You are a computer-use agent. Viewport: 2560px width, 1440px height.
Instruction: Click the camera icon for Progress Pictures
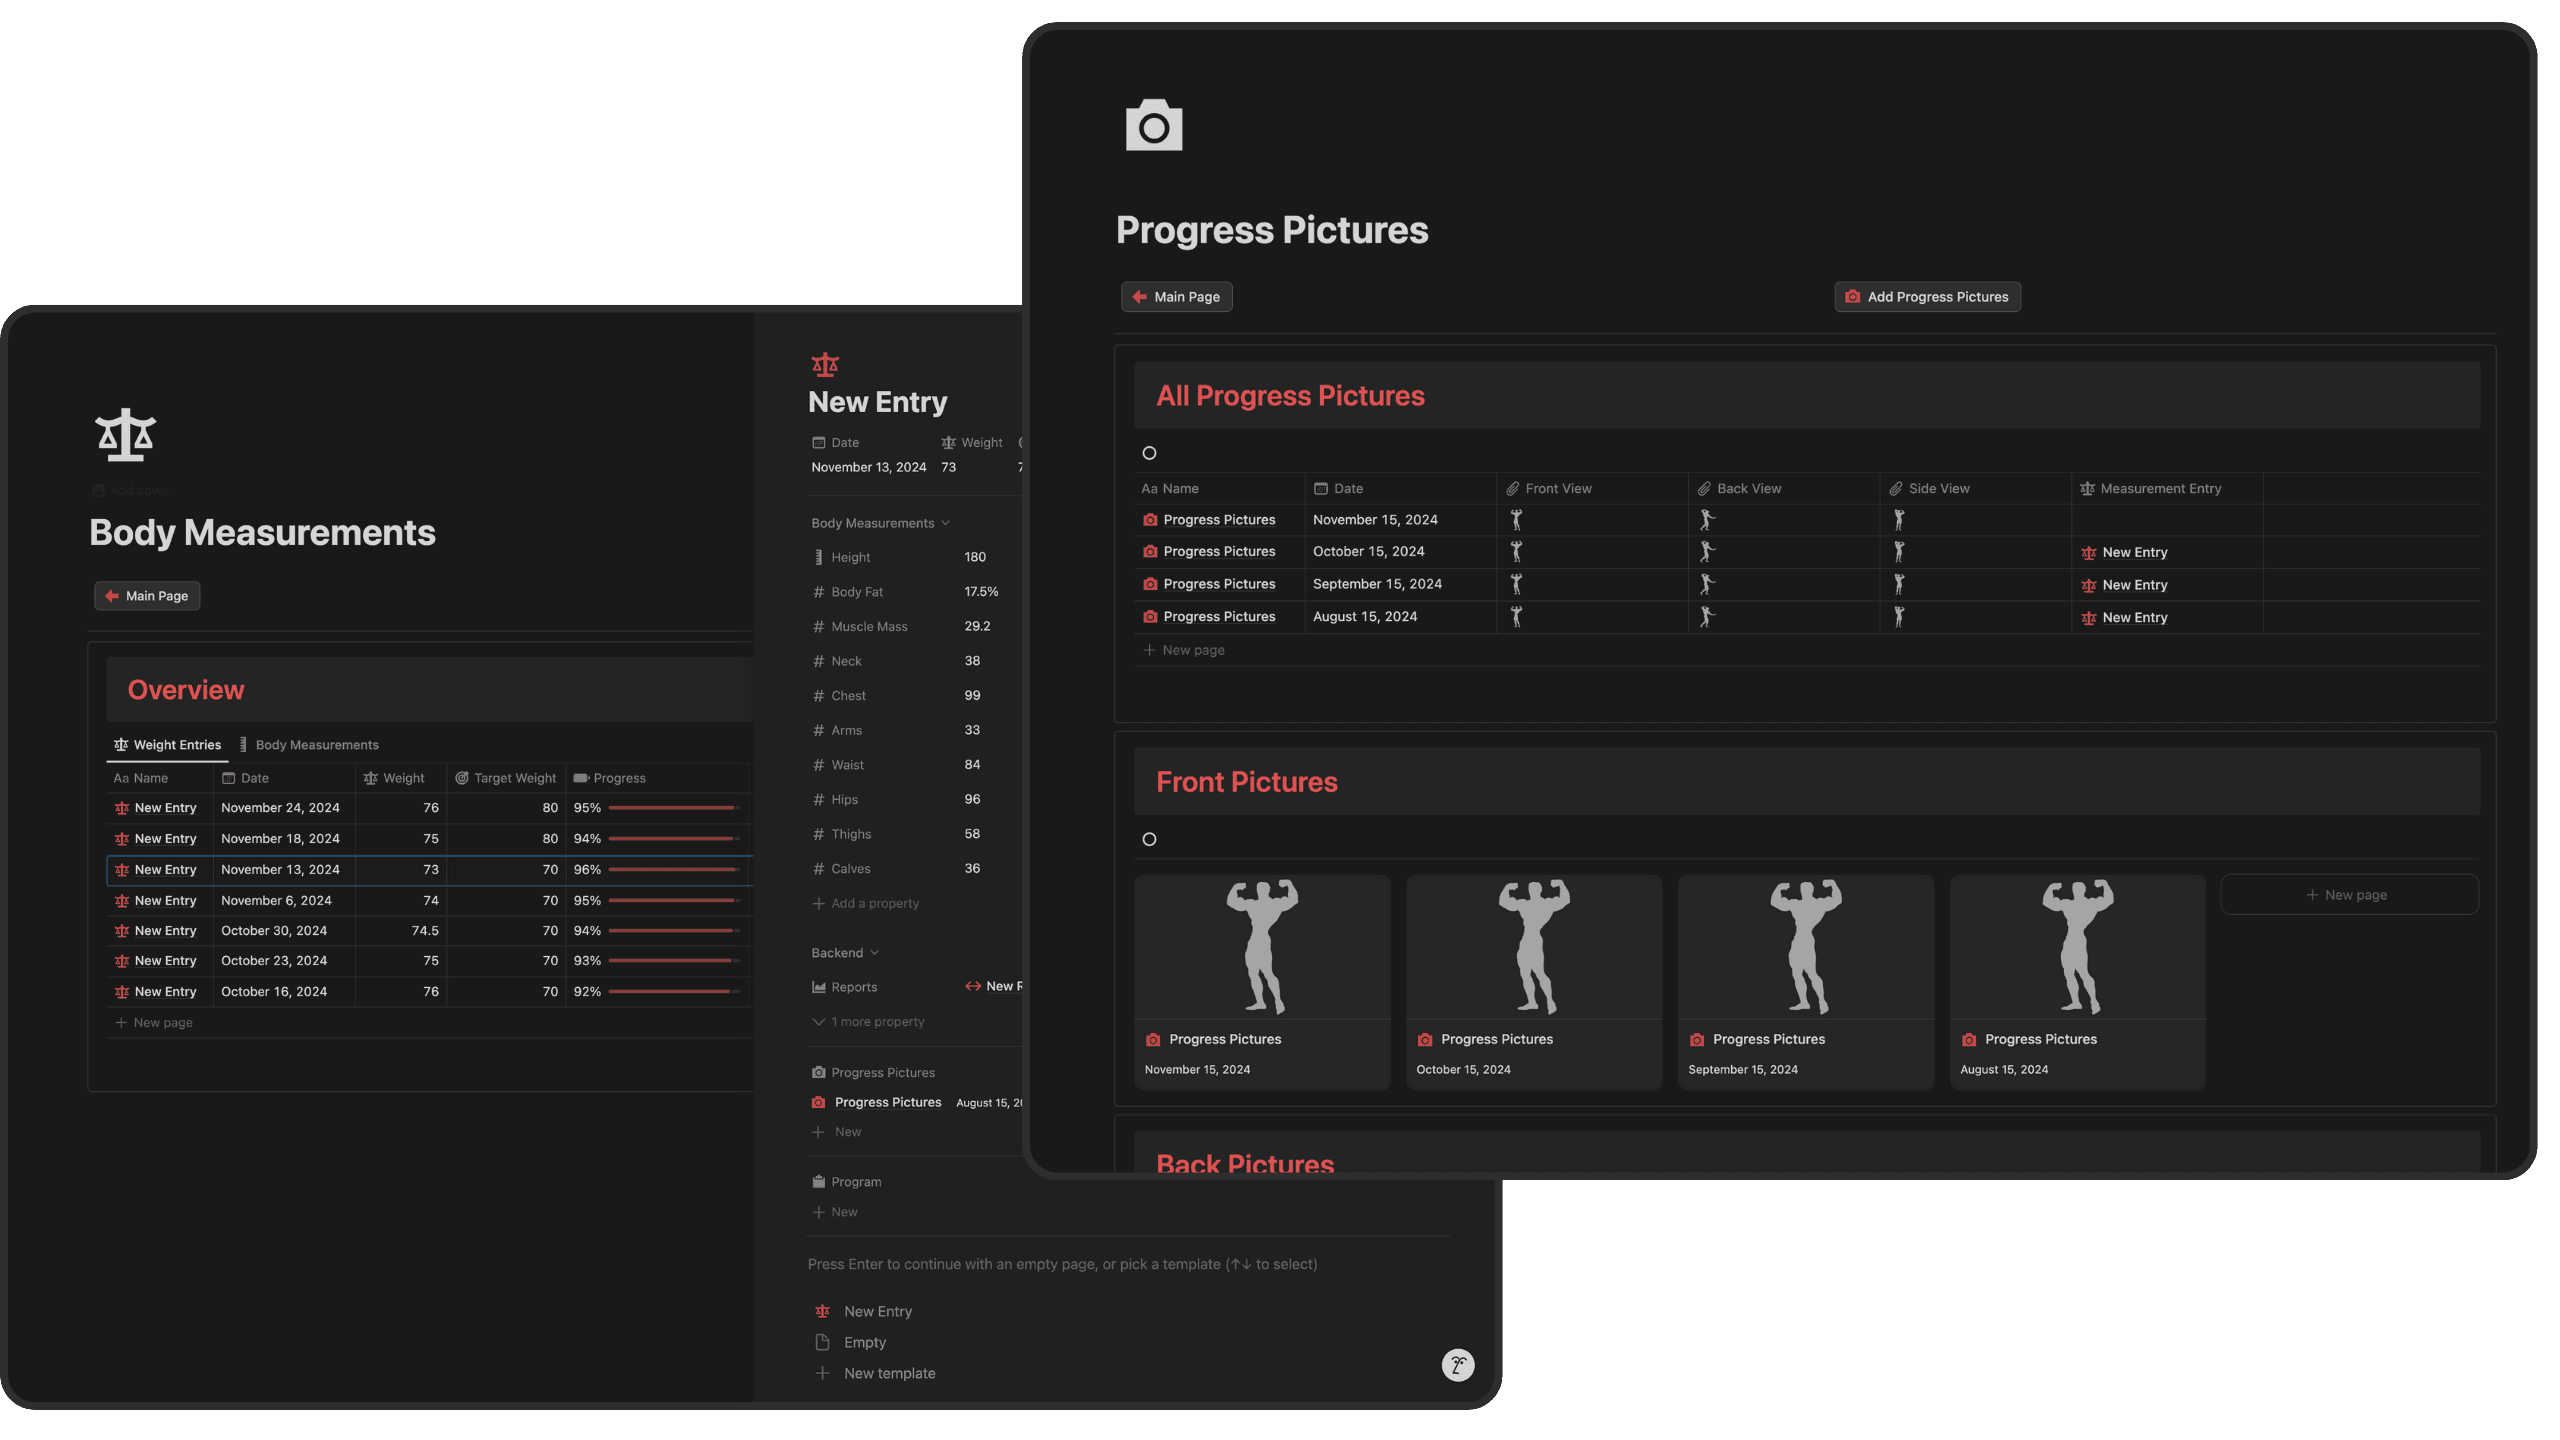tap(1153, 125)
